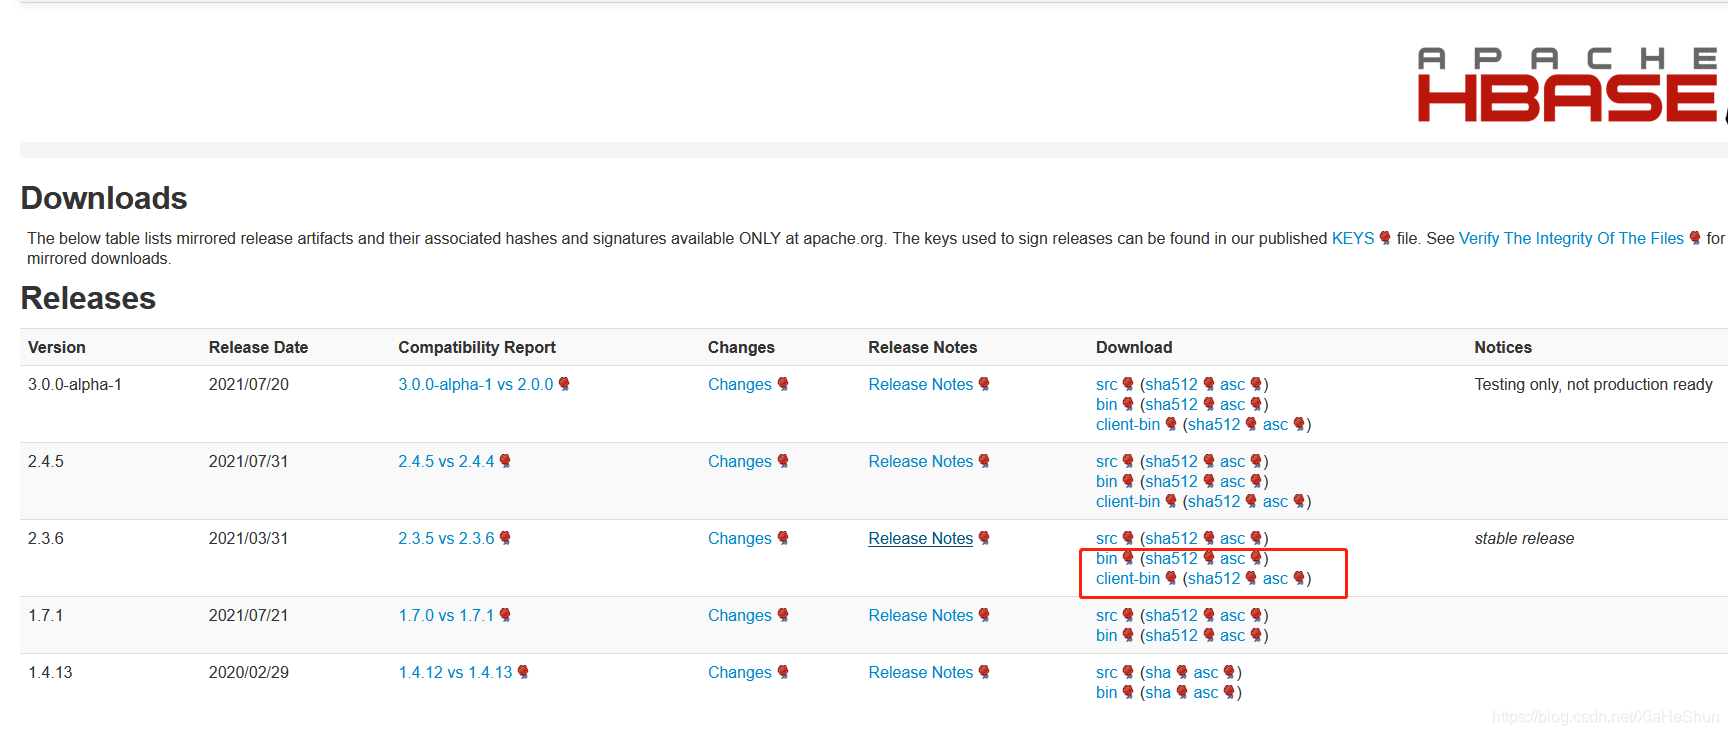
Task: Click external icon beside 2.3.5 vs 2.3.6
Action: tap(505, 538)
